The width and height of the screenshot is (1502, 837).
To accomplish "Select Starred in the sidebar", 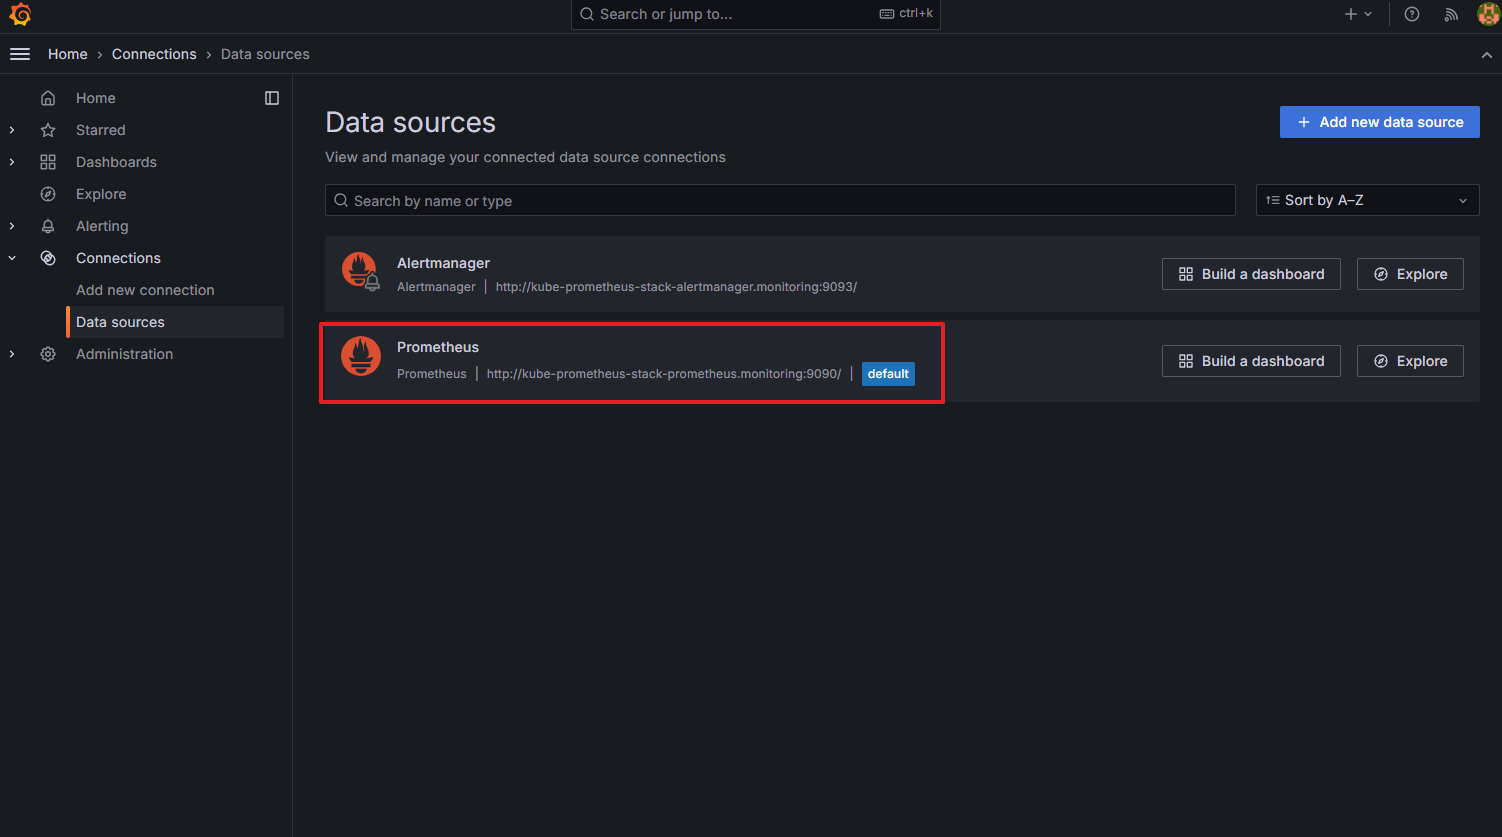I will (x=101, y=130).
